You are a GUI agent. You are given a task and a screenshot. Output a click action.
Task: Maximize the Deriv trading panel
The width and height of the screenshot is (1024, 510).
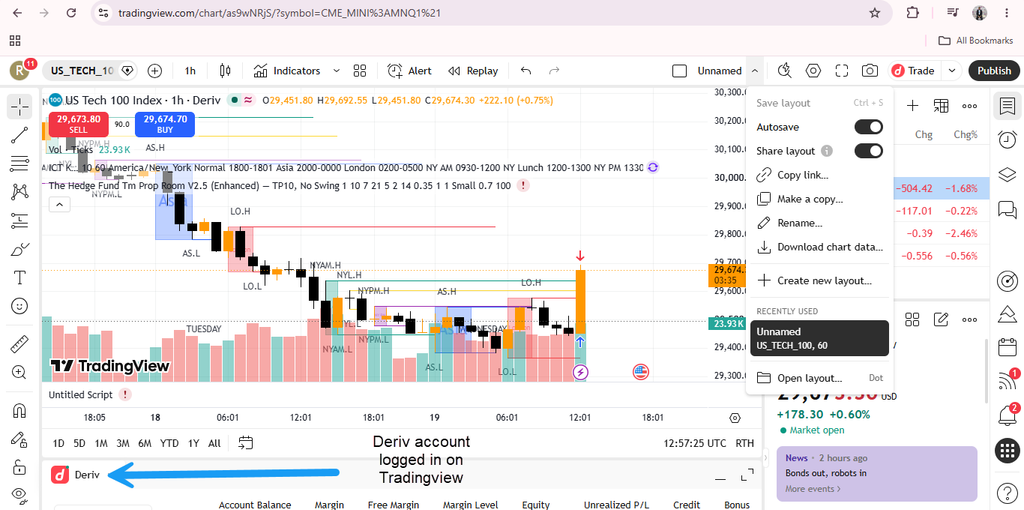(x=747, y=476)
